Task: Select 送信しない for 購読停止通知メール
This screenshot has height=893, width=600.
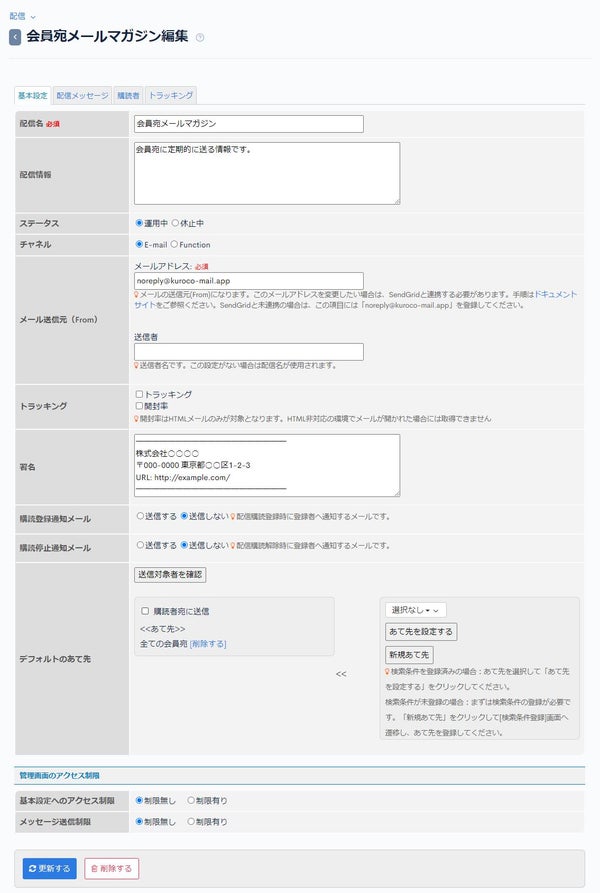Action: coord(184,545)
